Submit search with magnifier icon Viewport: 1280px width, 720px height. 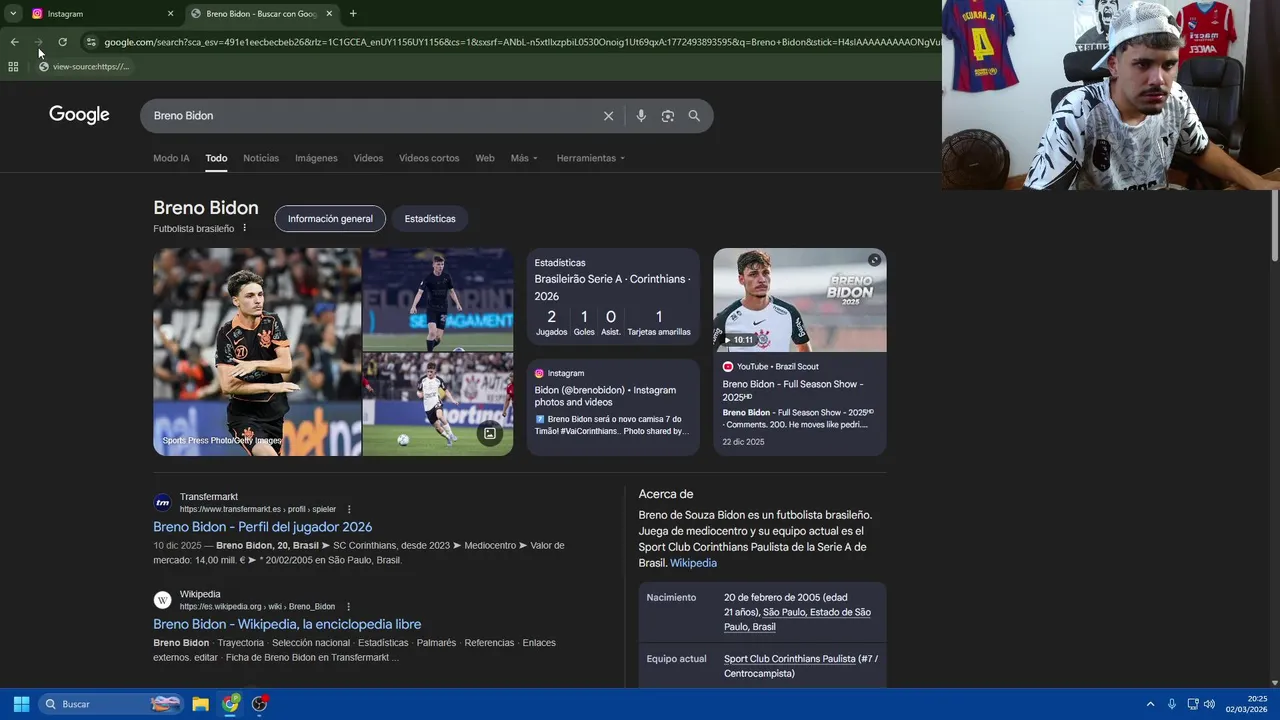tap(694, 116)
